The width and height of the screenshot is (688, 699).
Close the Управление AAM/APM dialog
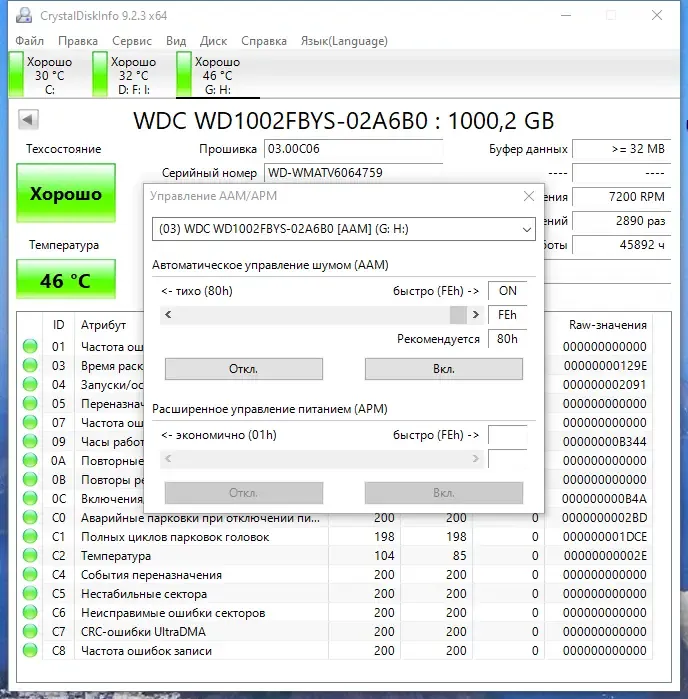(x=529, y=196)
